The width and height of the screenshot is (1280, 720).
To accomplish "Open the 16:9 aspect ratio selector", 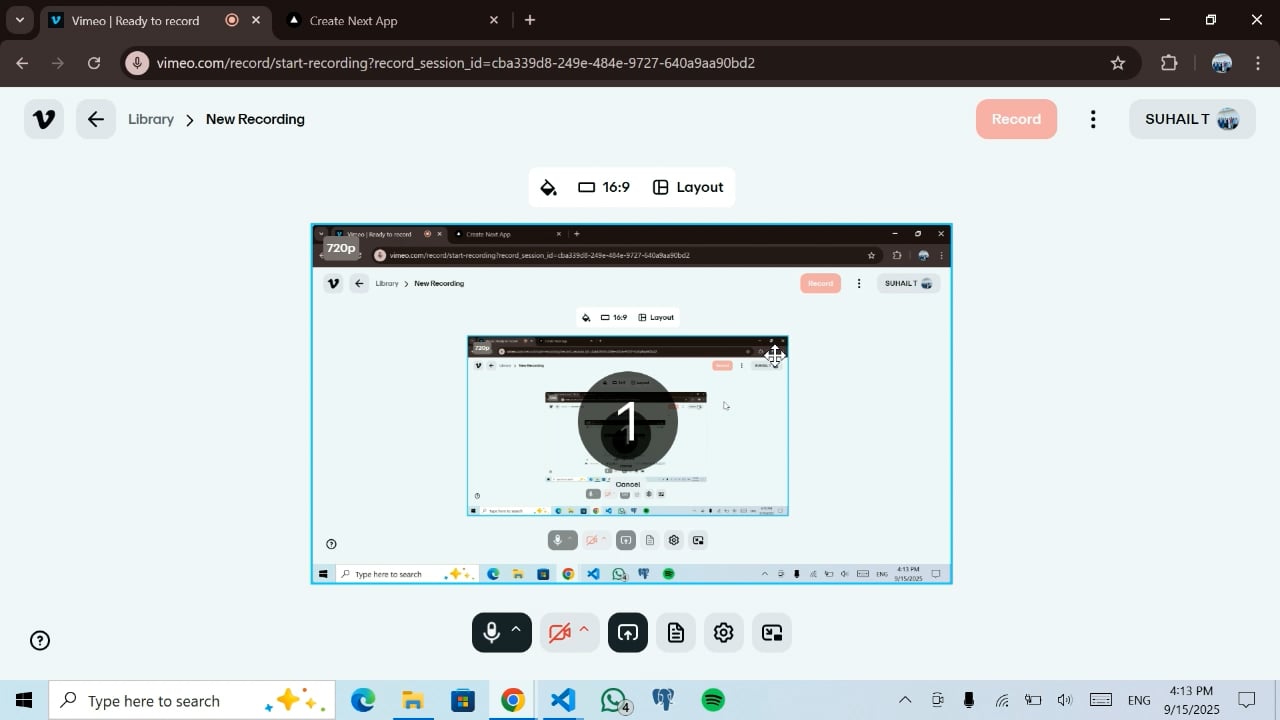I will pos(604,187).
